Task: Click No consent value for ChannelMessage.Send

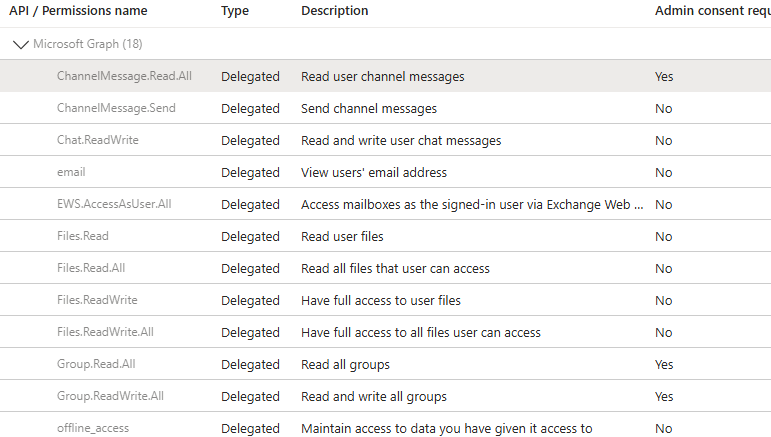Action: (x=663, y=109)
